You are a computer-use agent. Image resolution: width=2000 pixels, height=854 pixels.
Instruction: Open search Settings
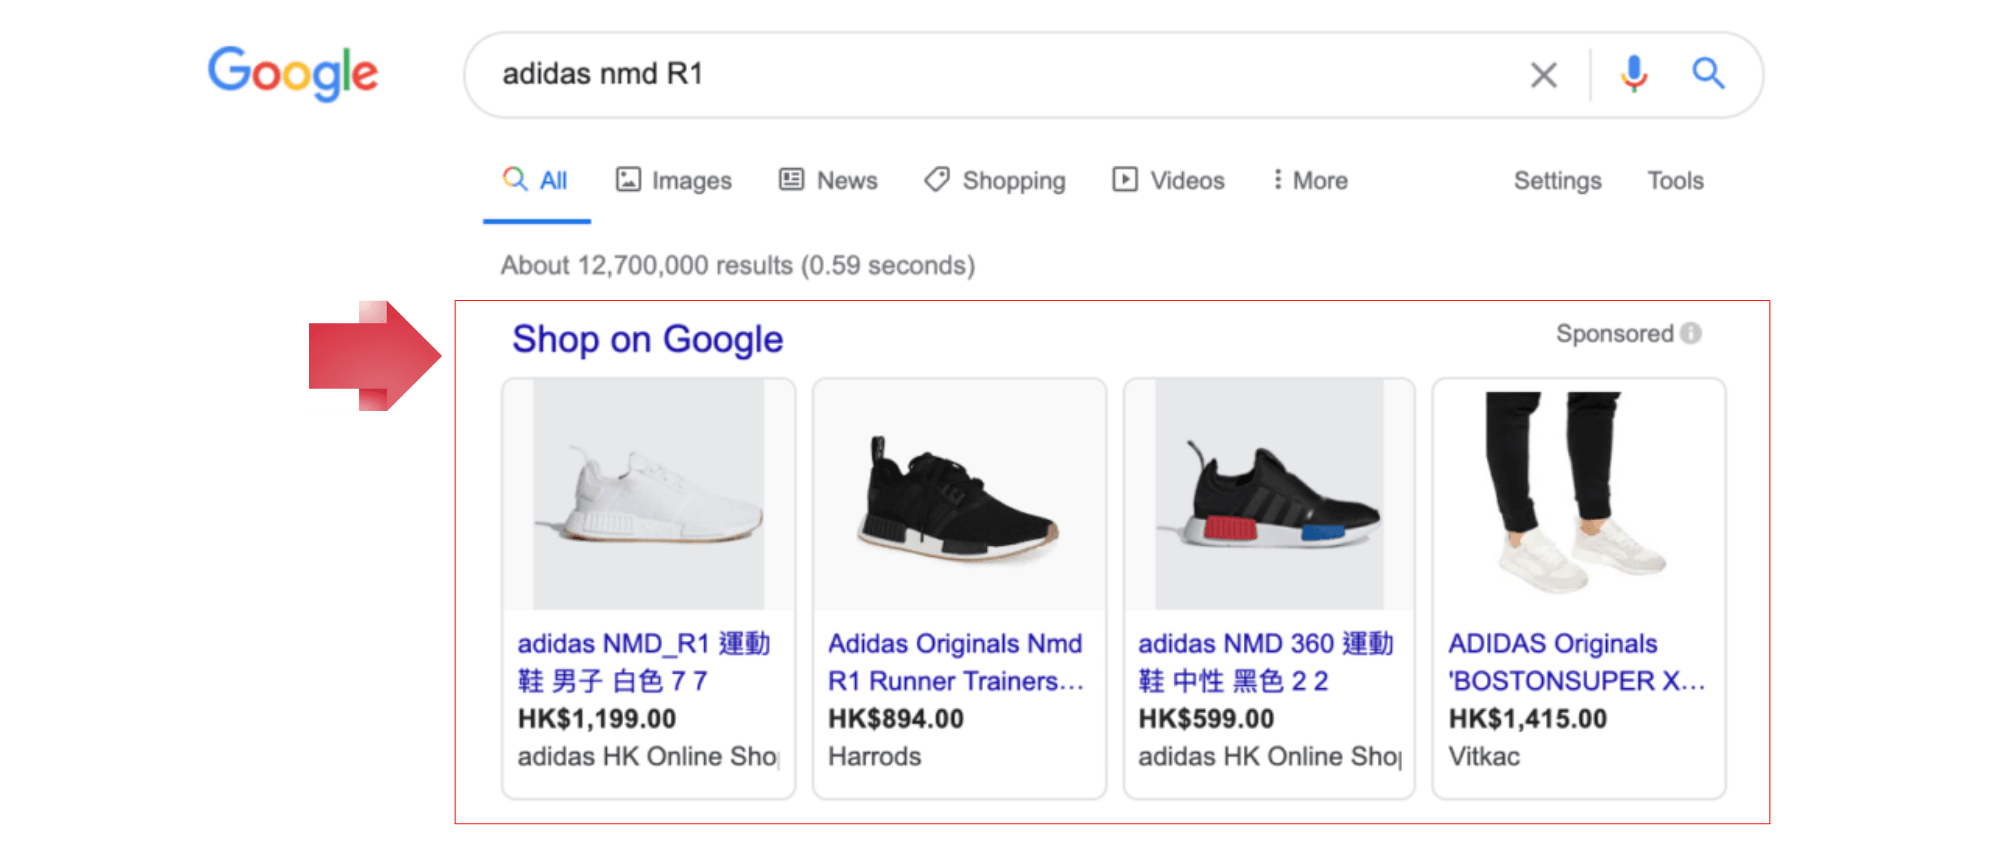coord(1557,181)
